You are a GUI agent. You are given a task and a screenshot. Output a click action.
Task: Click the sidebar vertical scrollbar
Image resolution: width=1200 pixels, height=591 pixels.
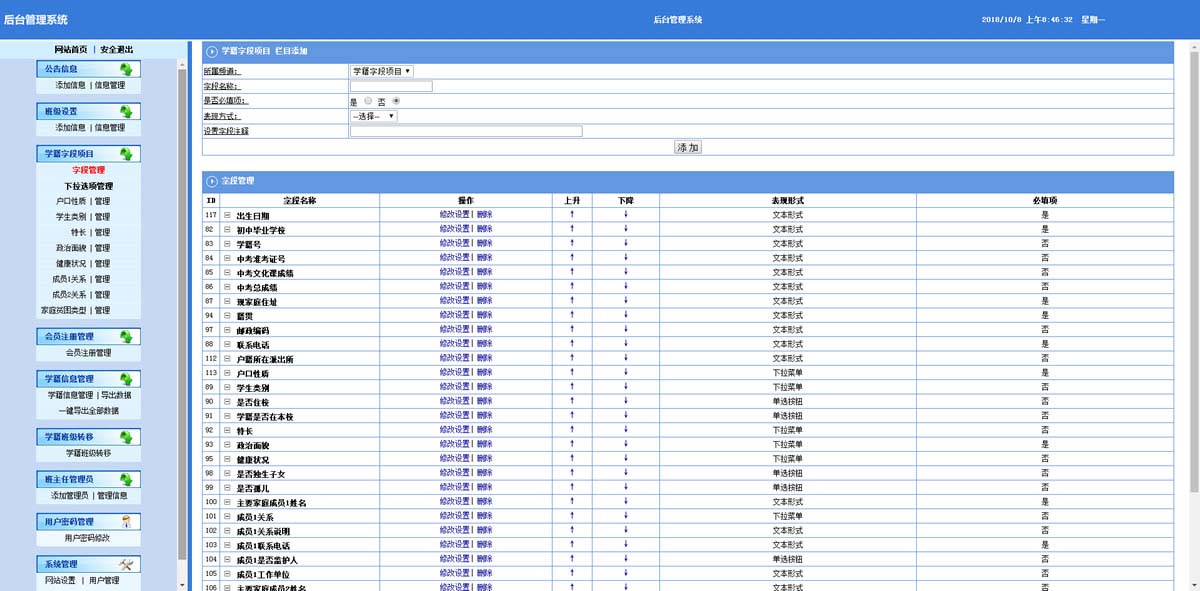tap(181, 300)
